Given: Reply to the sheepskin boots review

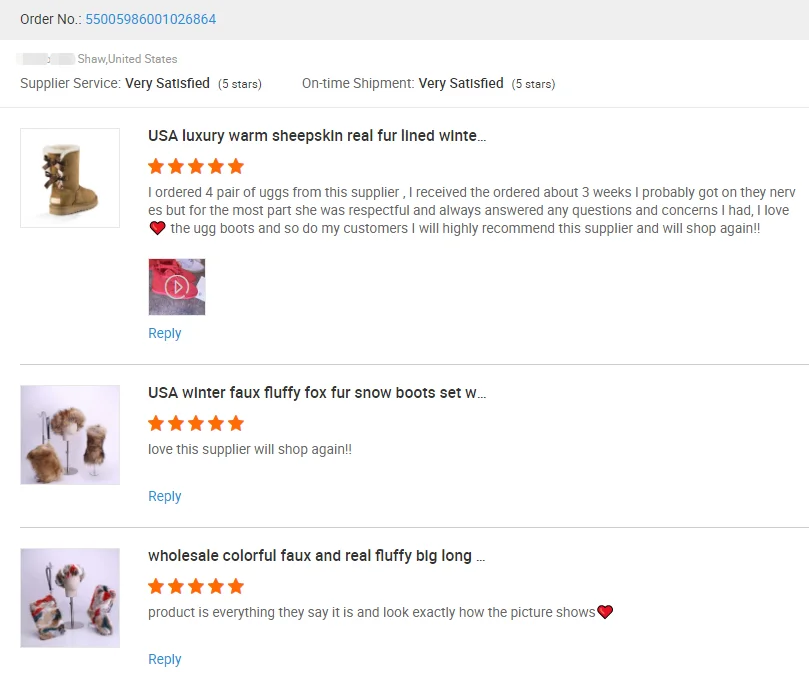Looking at the screenshot, I should click(x=164, y=333).
